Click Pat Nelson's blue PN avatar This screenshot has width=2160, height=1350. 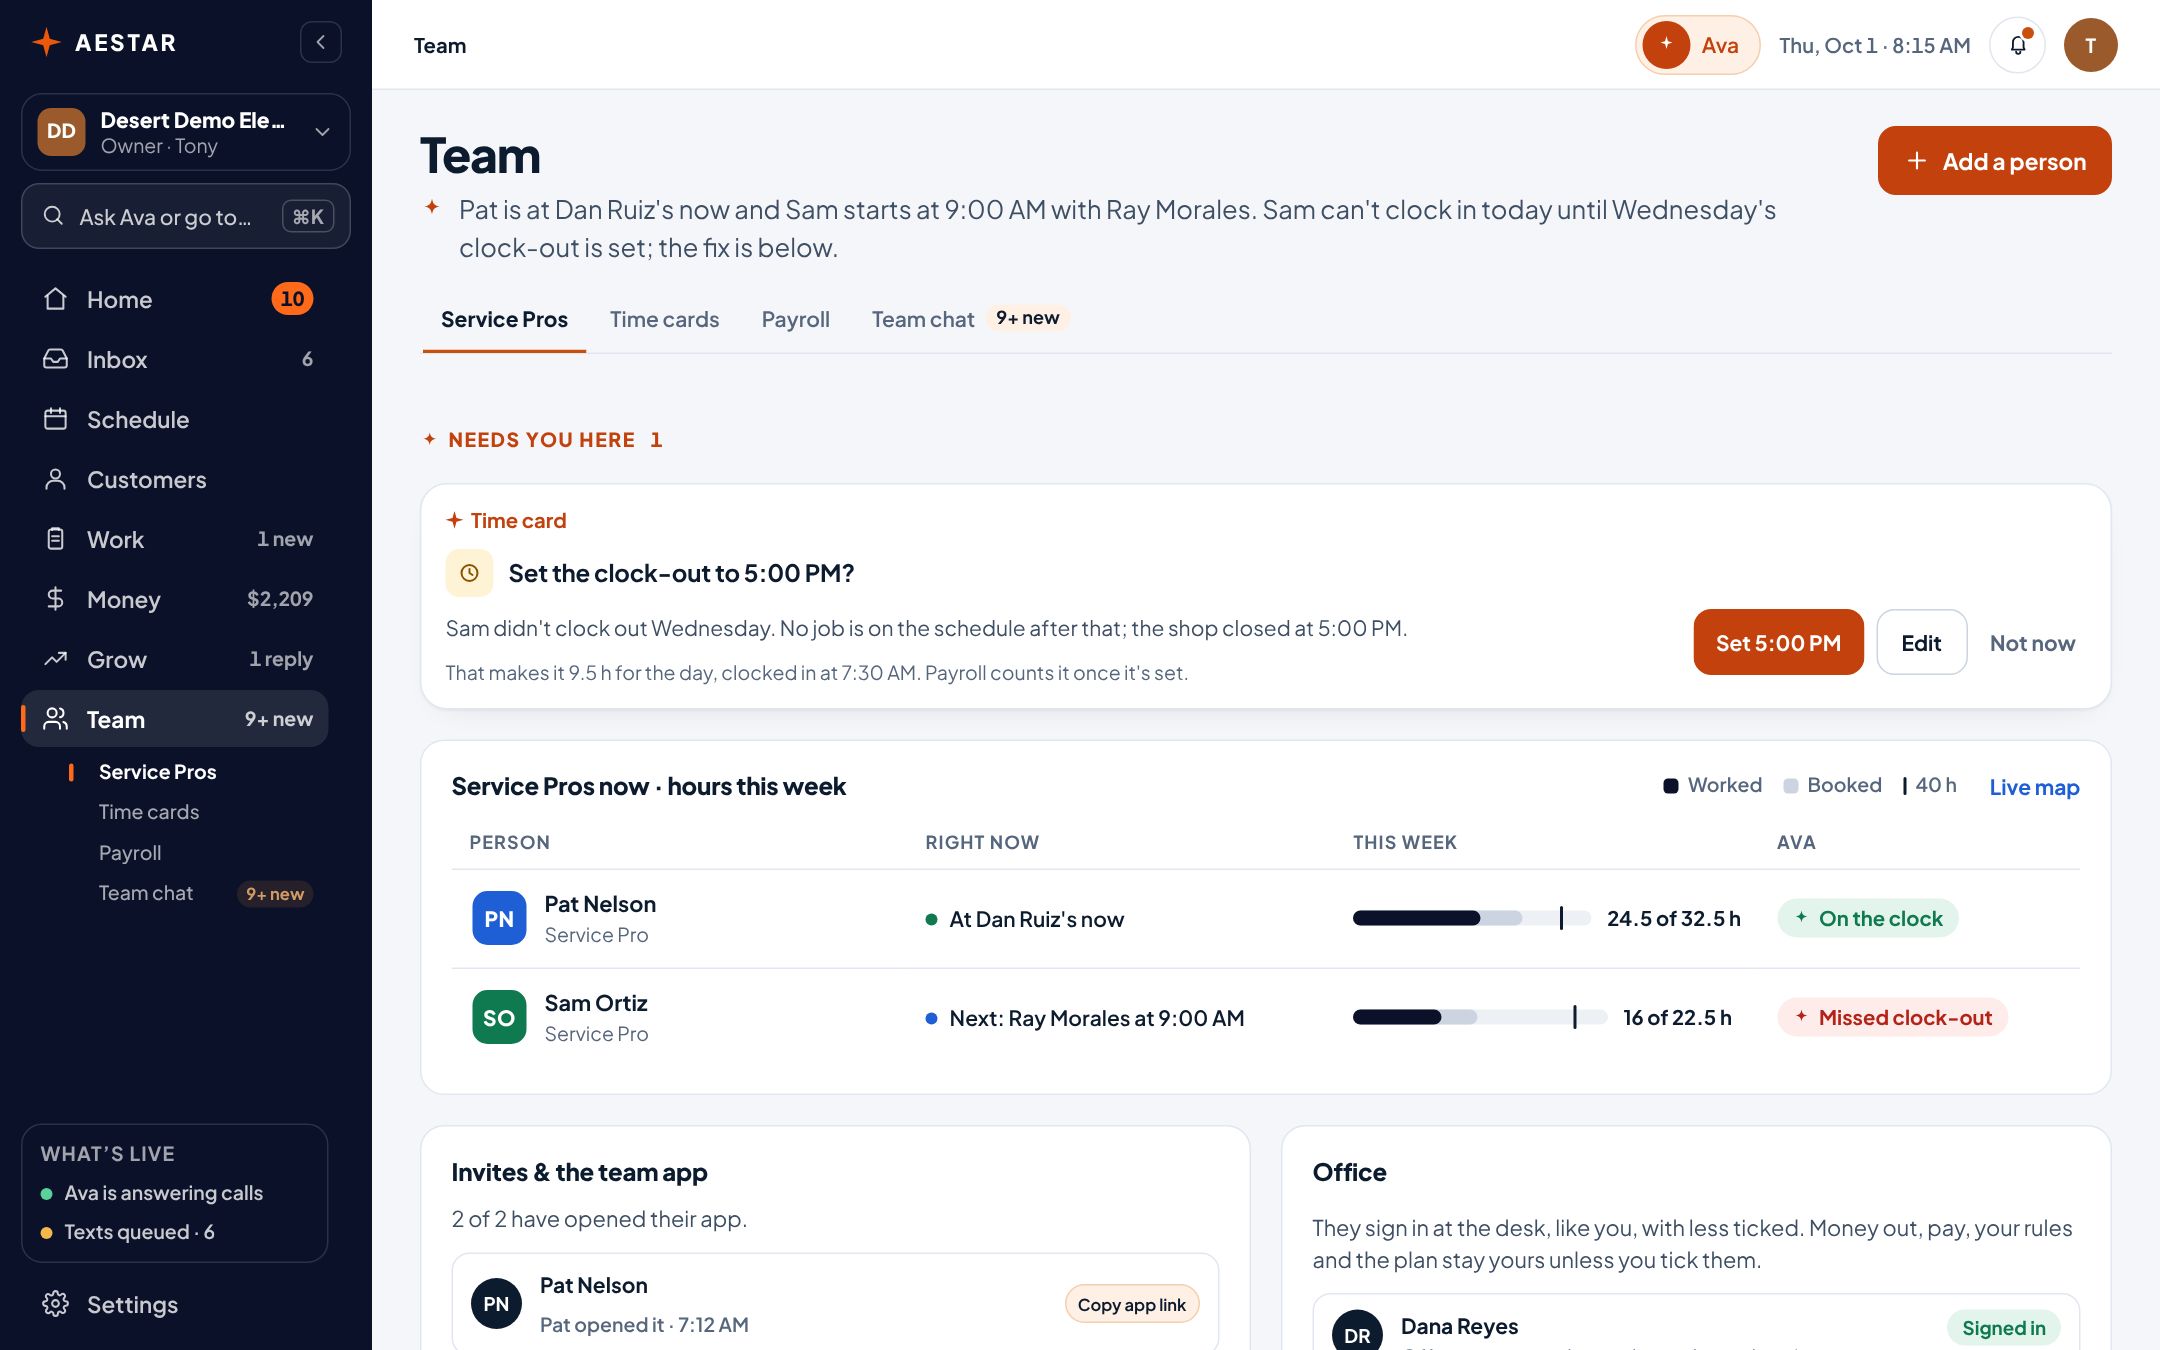(x=499, y=918)
